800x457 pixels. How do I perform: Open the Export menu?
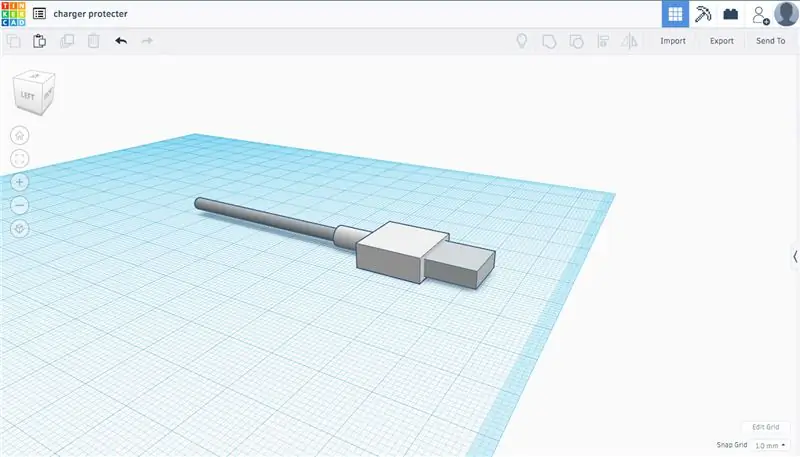(721, 41)
